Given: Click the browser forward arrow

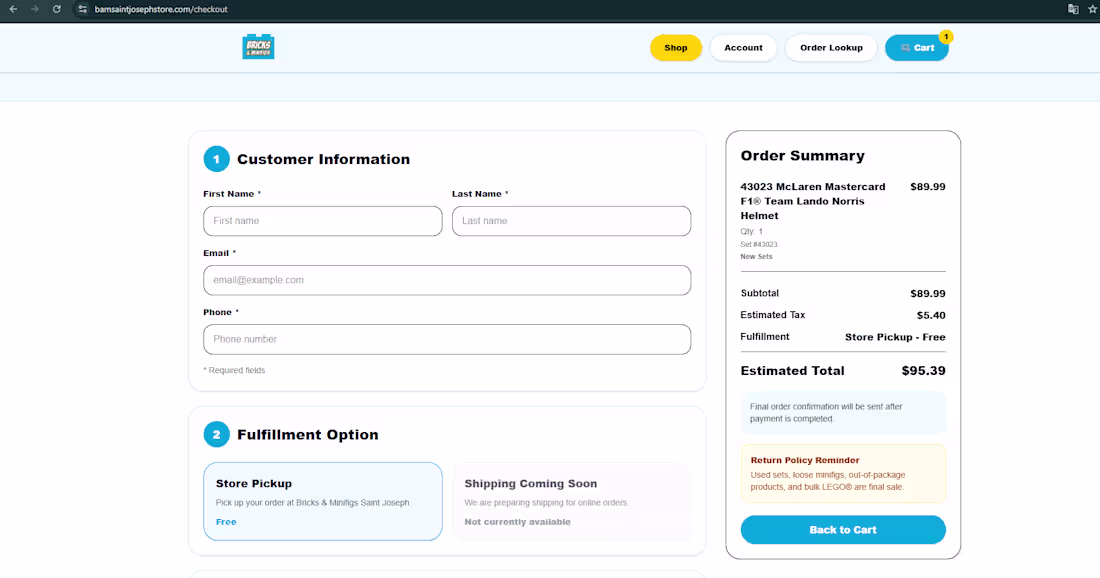Looking at the screenshot, I should coord(34,9).
